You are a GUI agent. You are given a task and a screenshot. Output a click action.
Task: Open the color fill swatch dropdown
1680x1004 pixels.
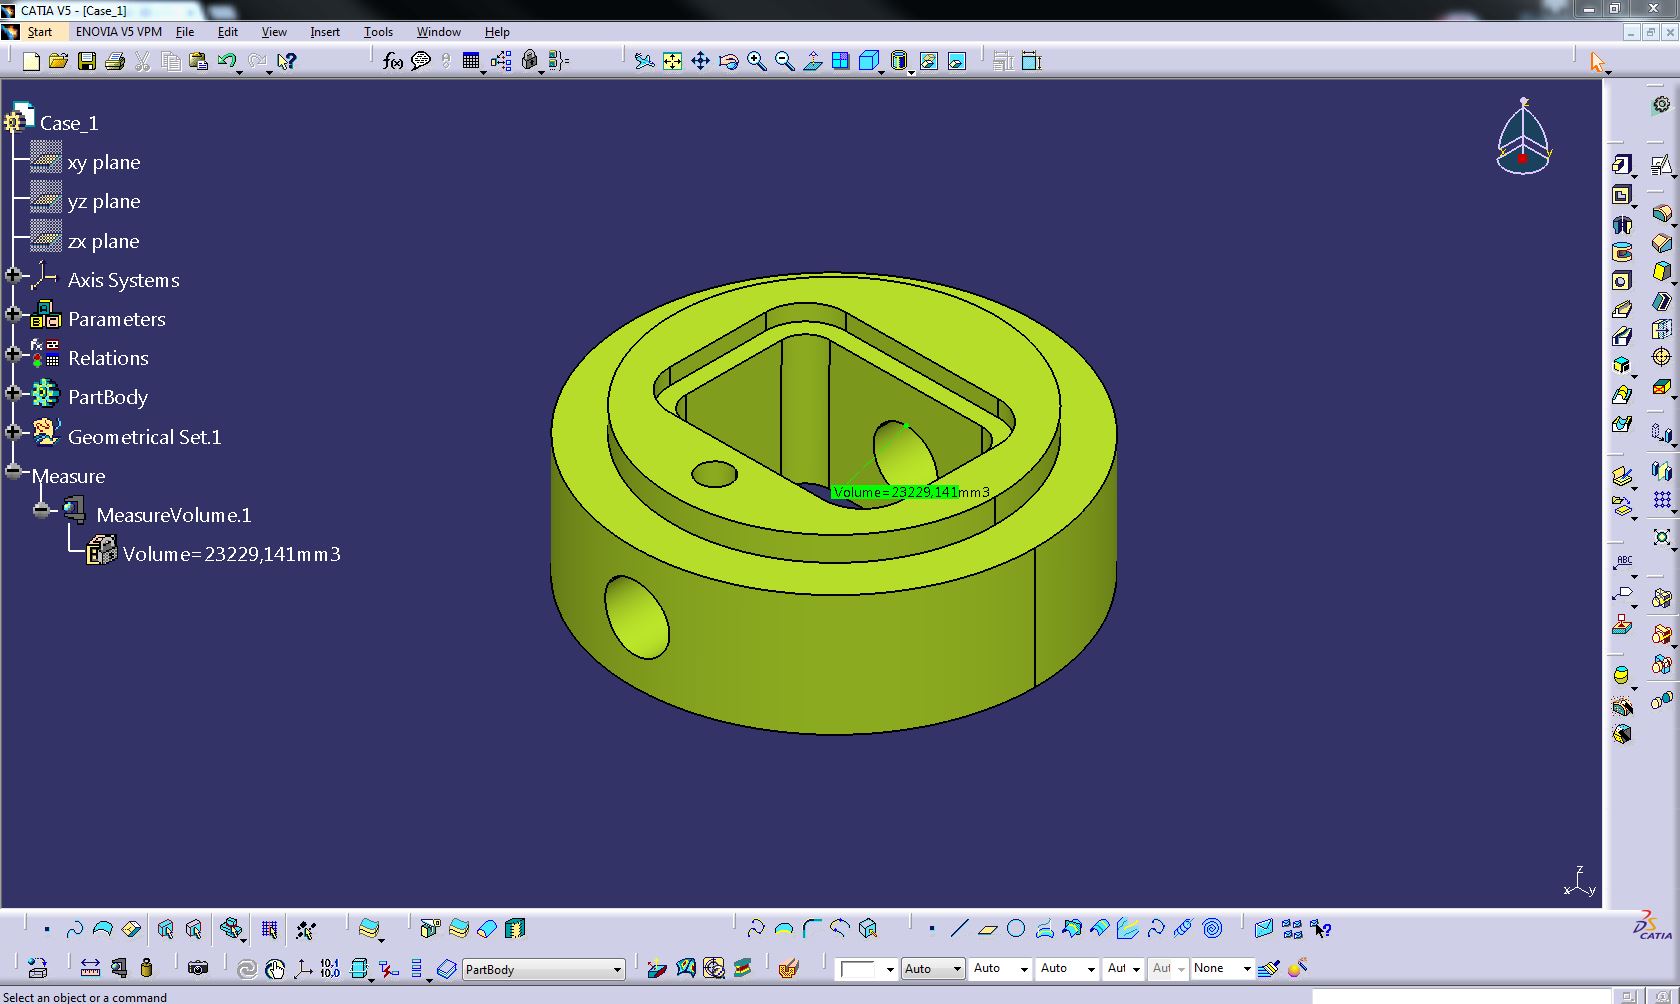tap(889, 969)
